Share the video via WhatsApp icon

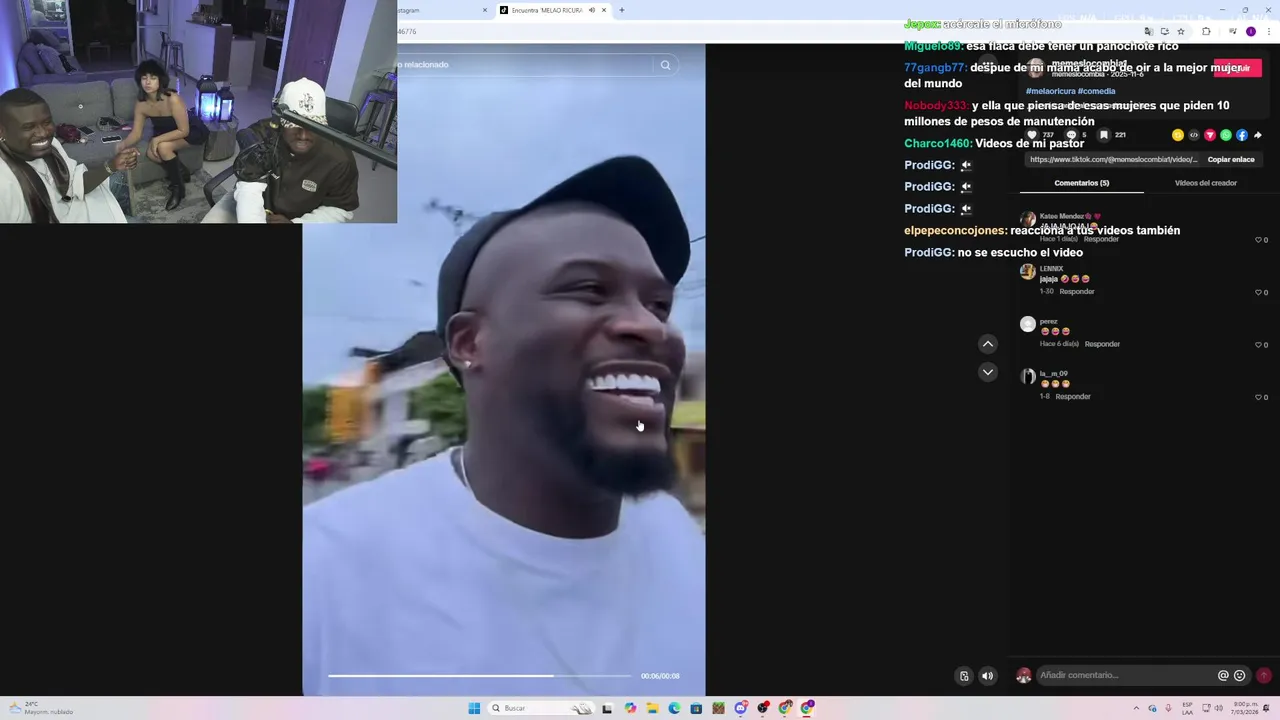point(1226,135)
